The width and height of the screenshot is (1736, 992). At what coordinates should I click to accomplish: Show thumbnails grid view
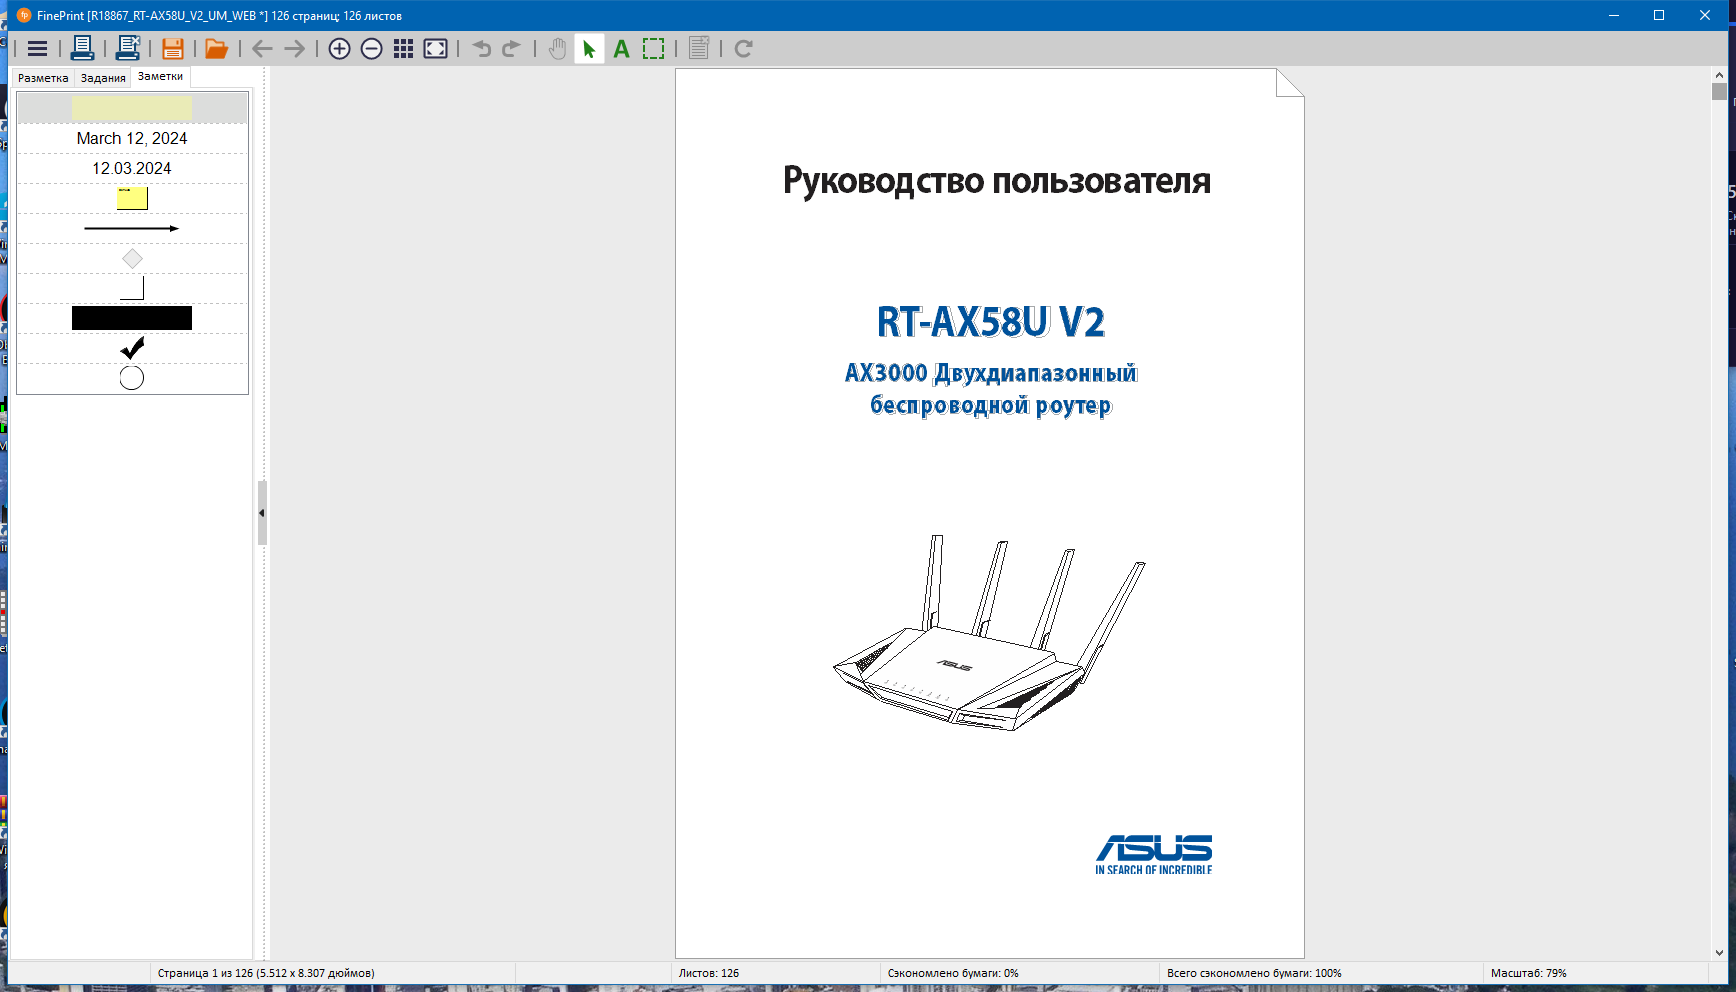(x=404, y=49)
